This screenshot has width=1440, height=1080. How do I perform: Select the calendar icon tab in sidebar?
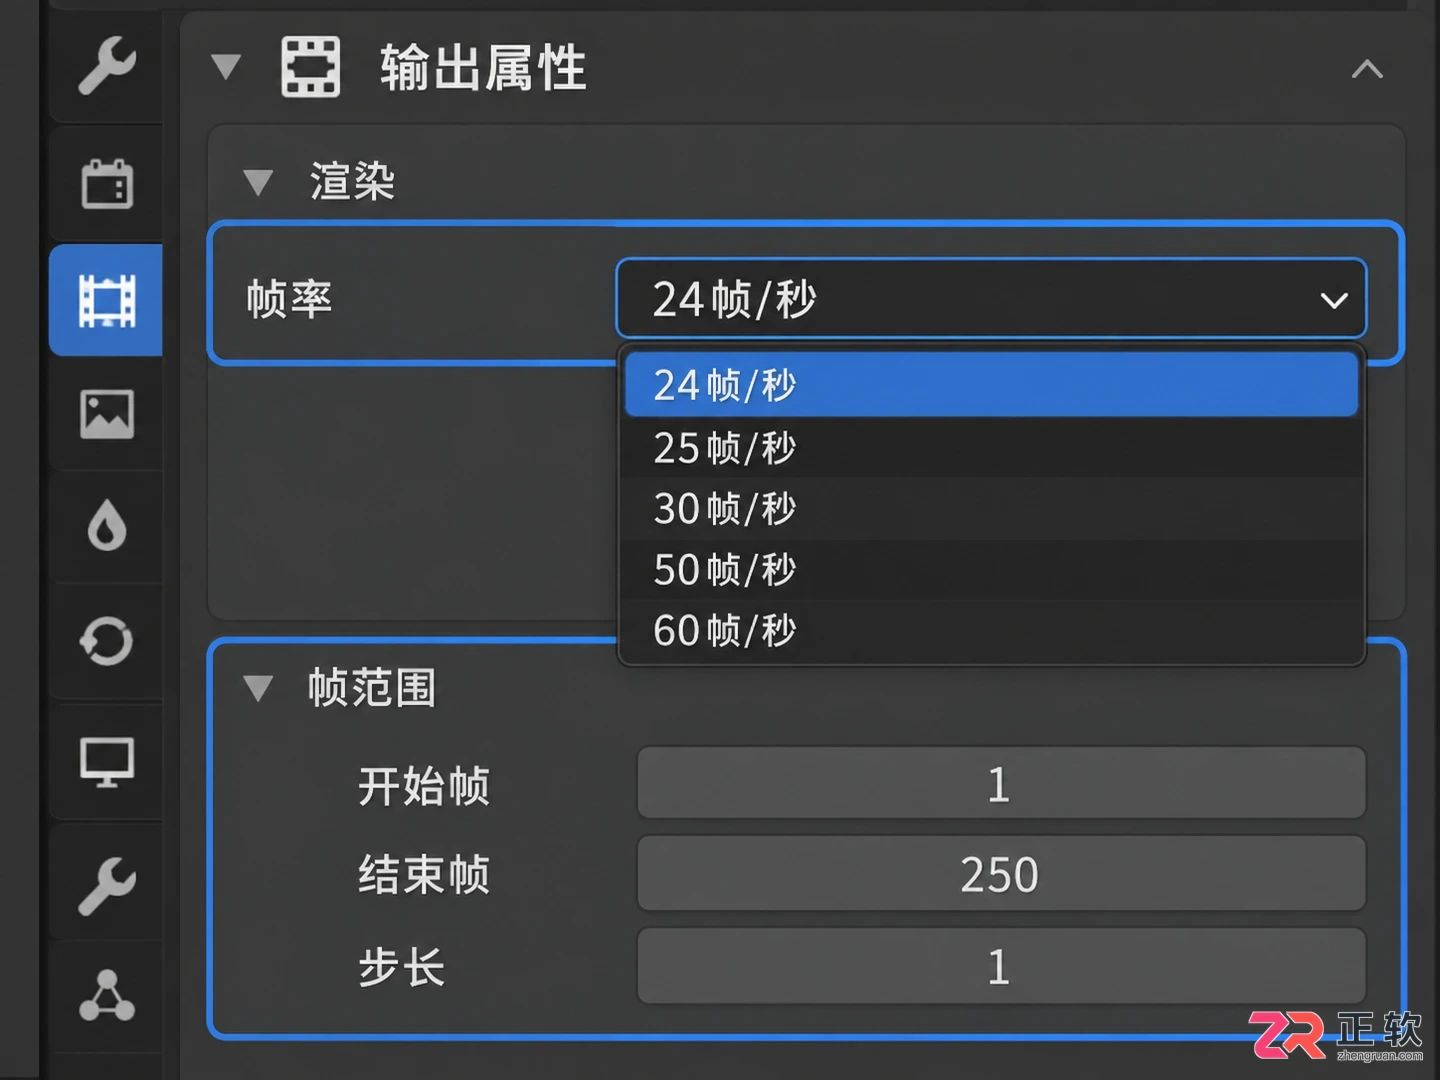[x=106, y=184]
